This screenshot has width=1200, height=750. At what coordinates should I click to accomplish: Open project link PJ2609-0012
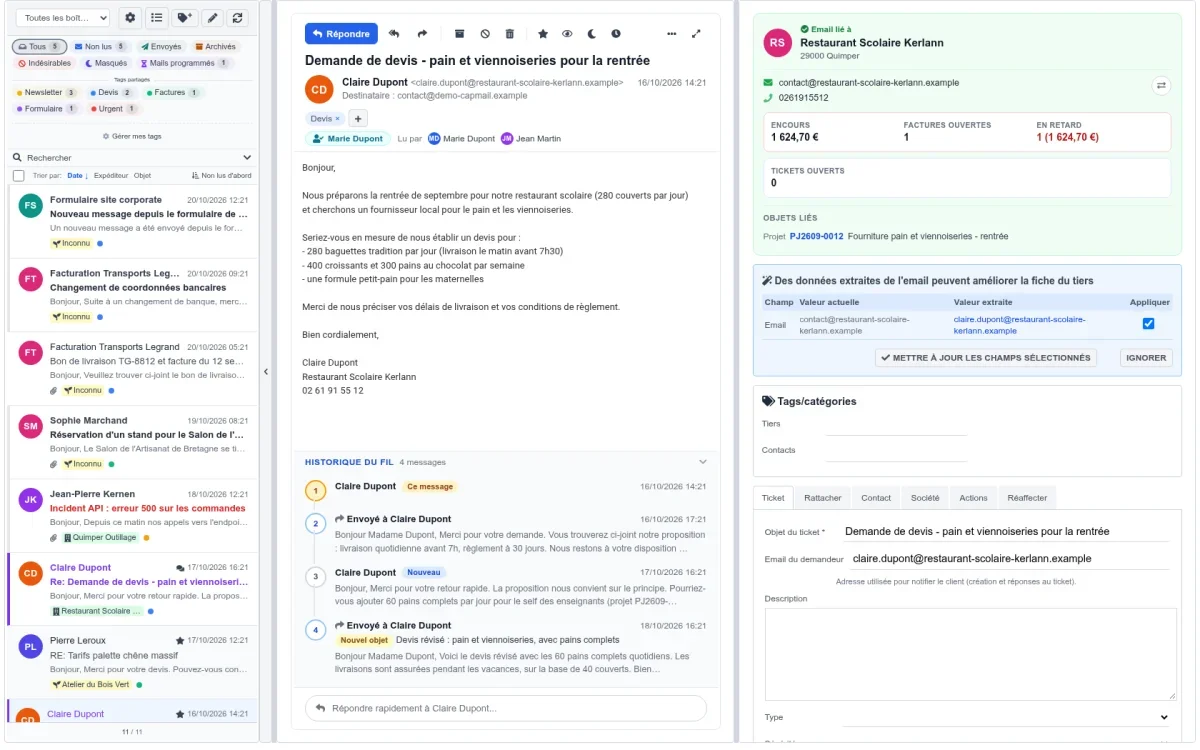[x=816, y=236]
